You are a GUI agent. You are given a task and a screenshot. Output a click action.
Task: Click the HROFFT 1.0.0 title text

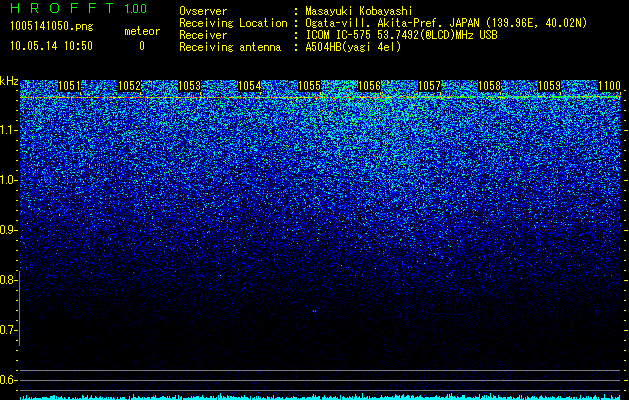[79, 8]
